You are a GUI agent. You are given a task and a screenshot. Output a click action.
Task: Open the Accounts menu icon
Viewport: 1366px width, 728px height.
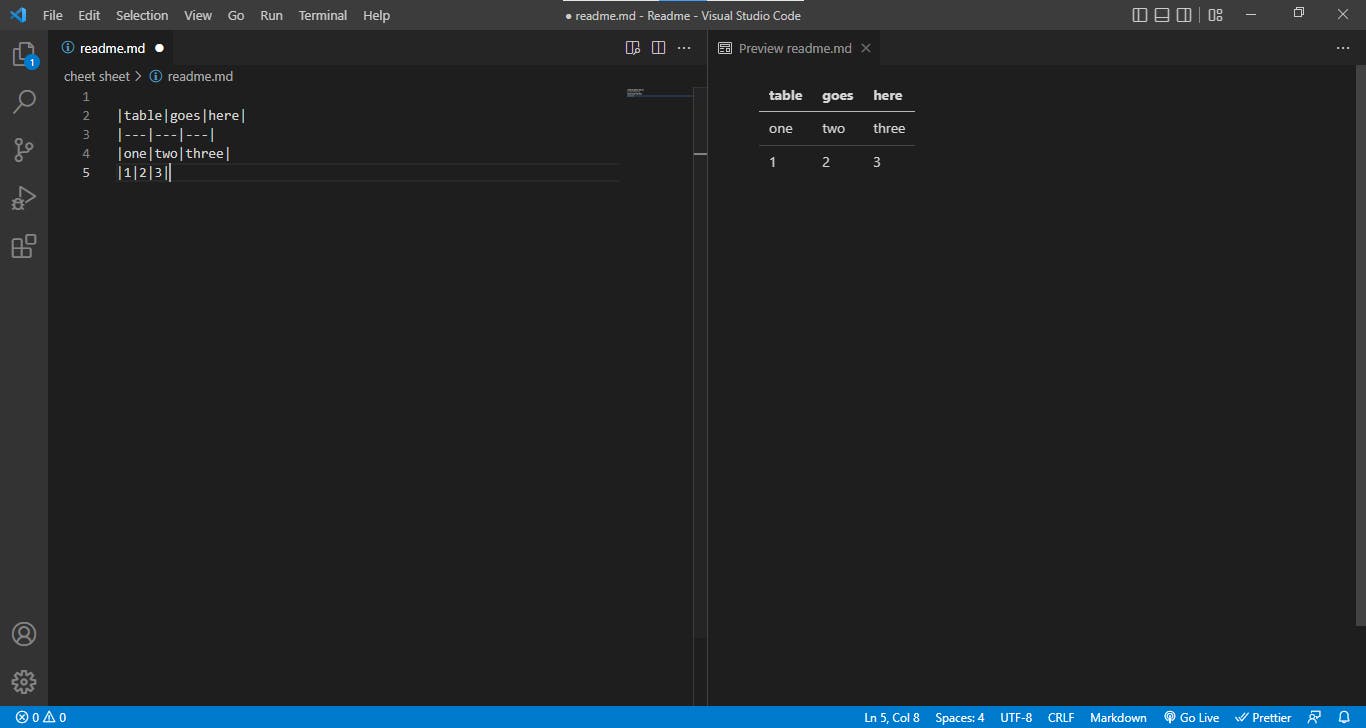point(24,634)
